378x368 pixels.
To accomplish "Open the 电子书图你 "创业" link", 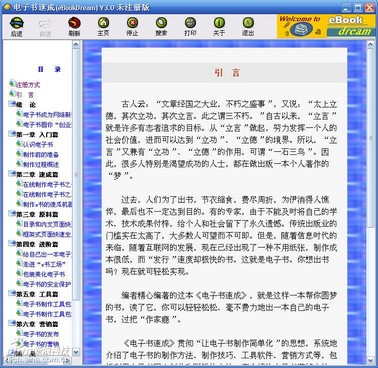I will (47, 125).
